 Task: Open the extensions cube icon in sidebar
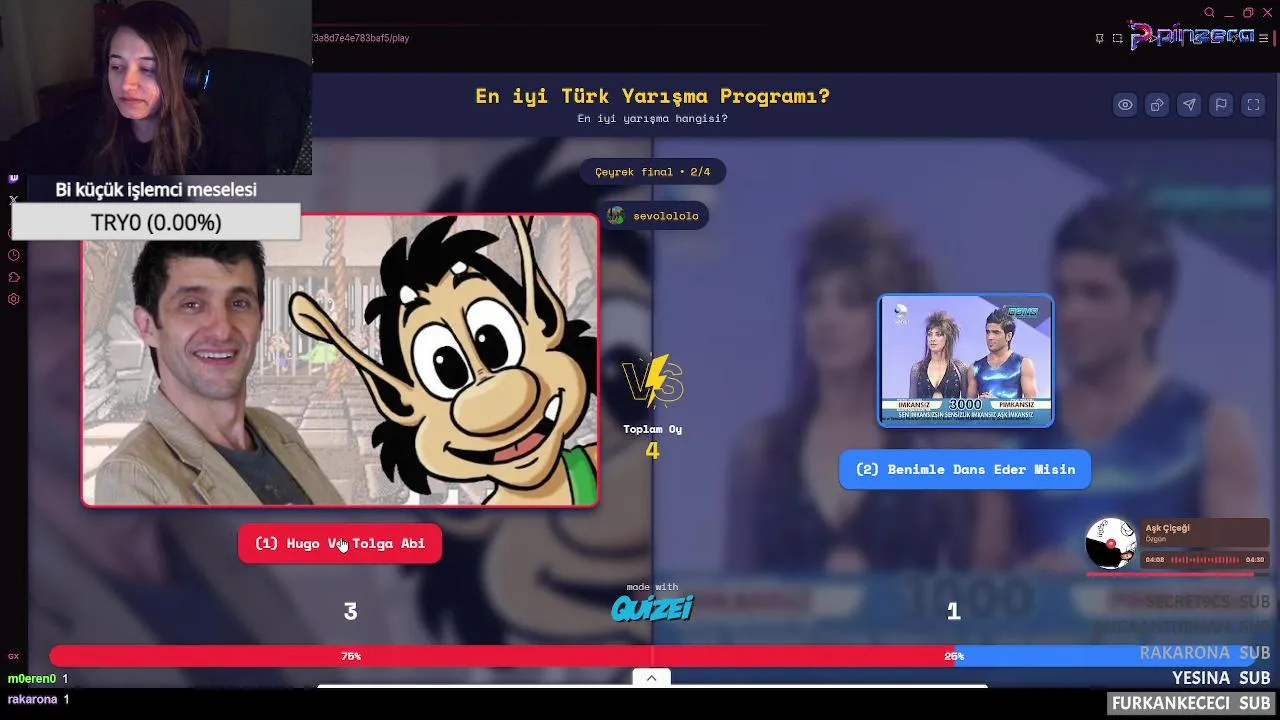click(14, 277)
